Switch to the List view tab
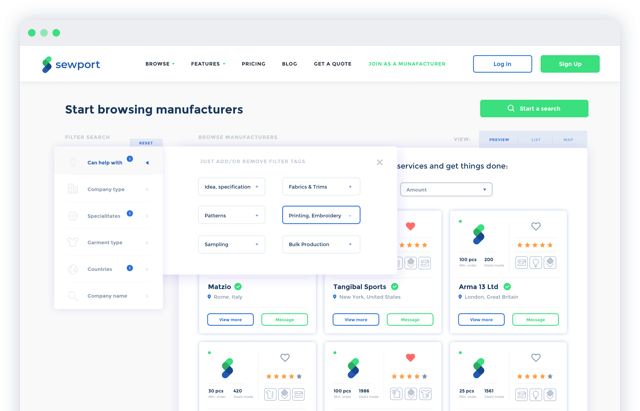 [534, 140]
